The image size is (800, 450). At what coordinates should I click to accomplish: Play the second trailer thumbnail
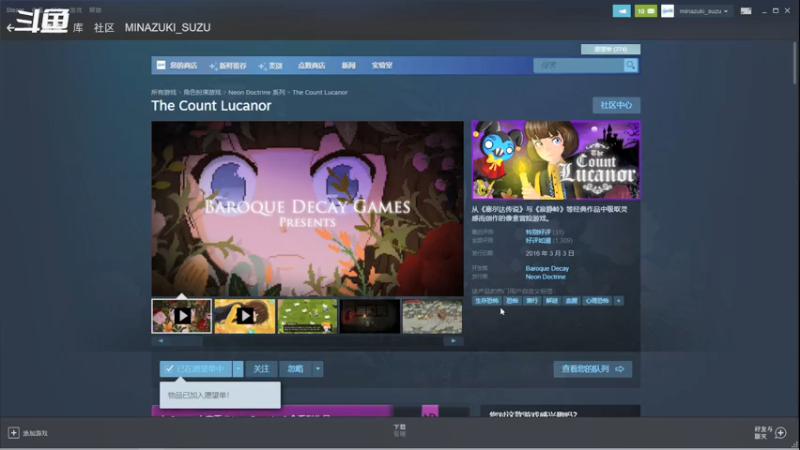click(245, 316)
